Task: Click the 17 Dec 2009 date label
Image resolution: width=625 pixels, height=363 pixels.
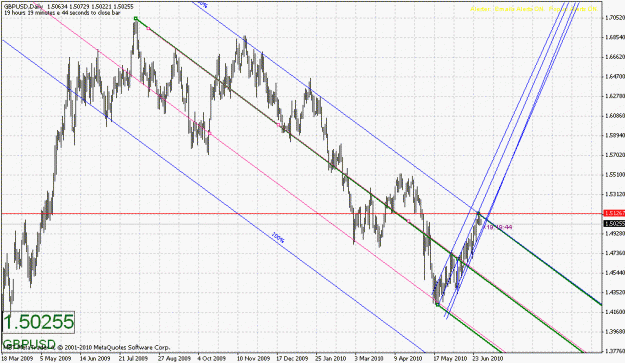Action: [292, 358]
